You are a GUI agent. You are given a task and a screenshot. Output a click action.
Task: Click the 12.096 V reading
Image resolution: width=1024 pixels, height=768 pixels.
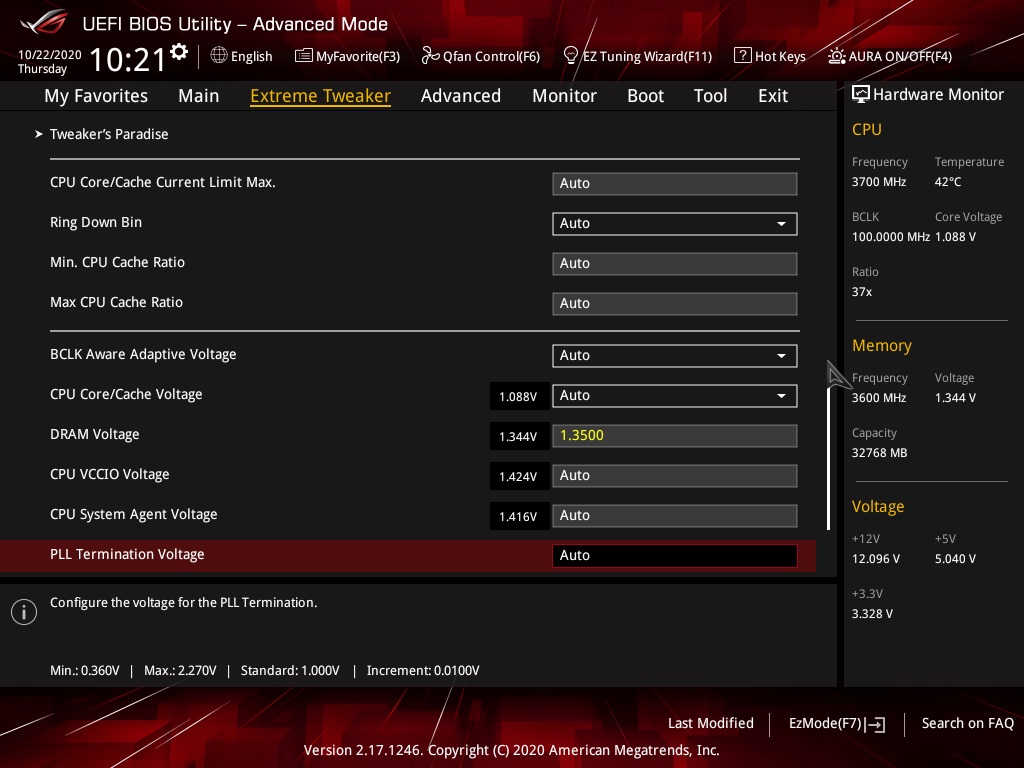[876, 559]
